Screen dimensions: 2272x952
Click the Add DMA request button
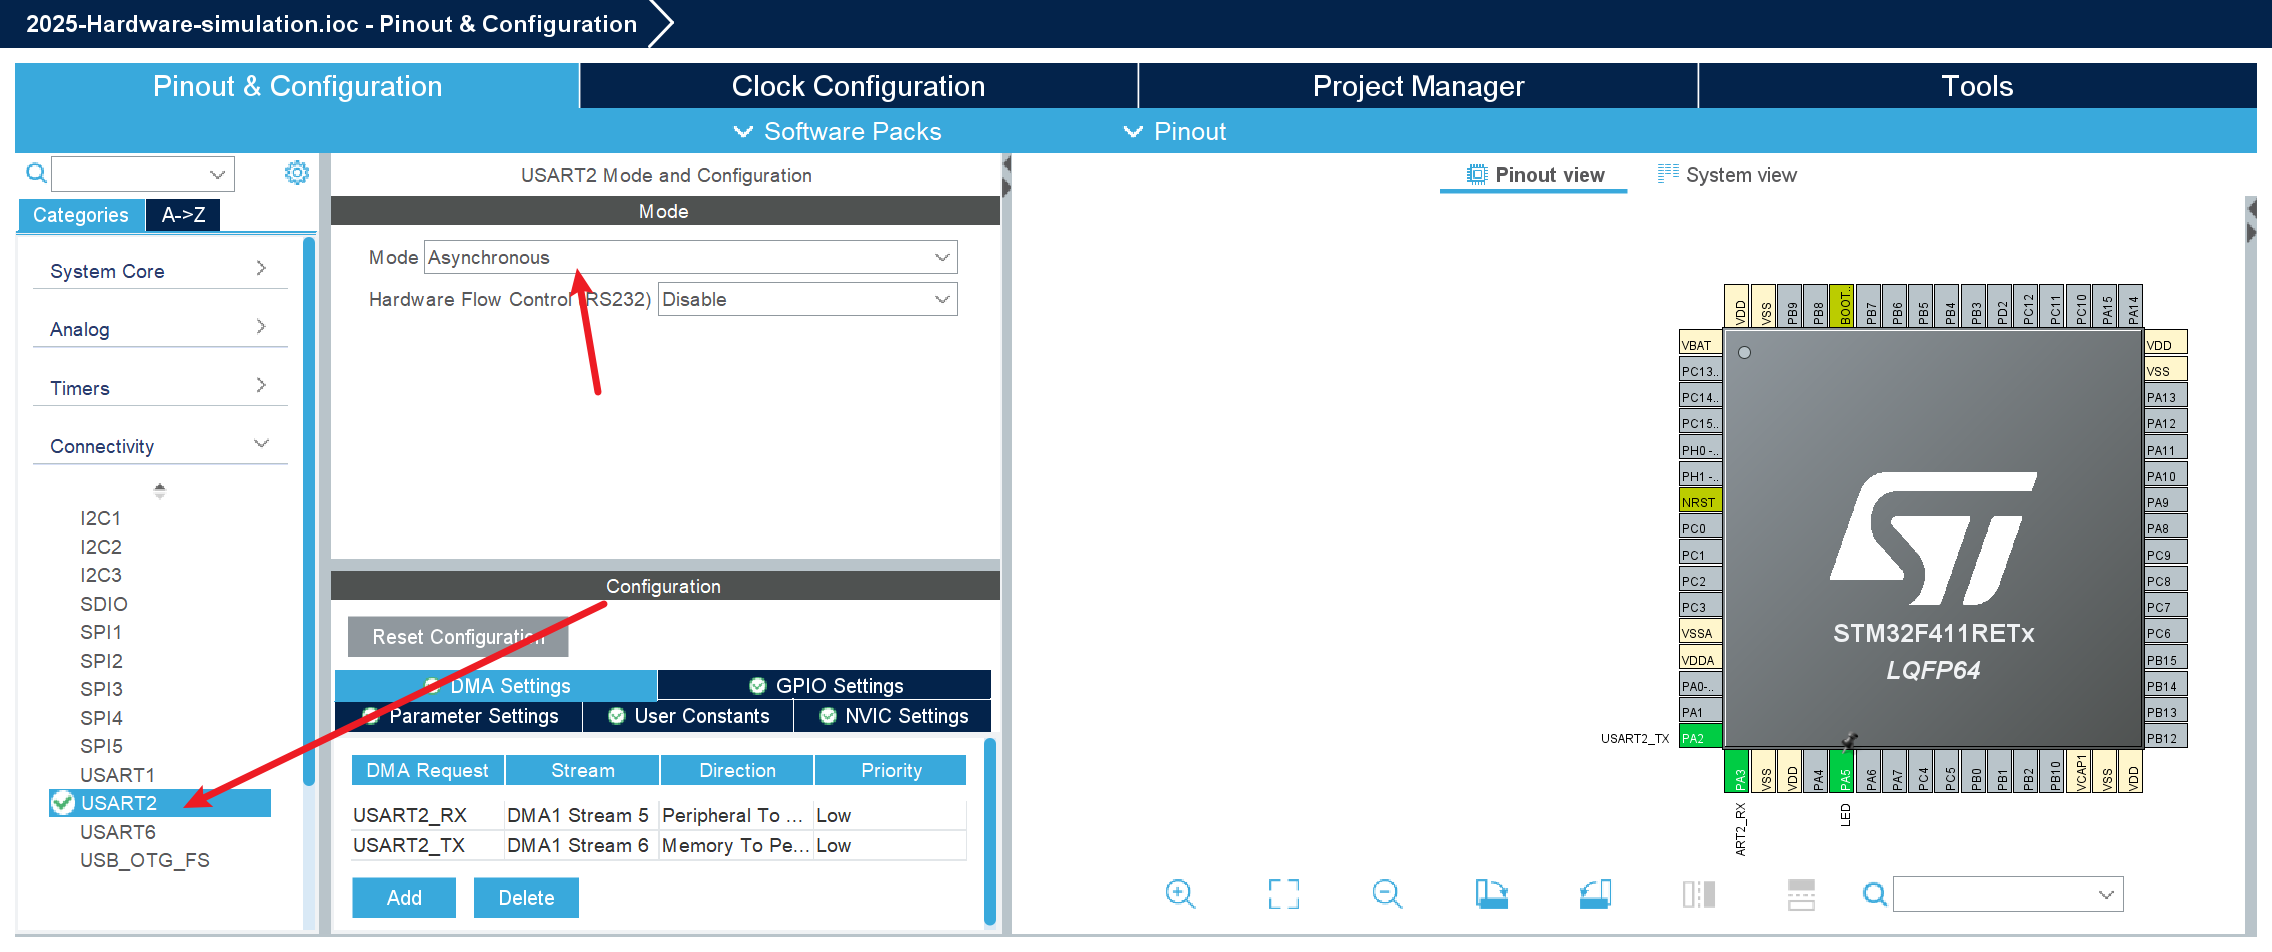tap(404, 897)
